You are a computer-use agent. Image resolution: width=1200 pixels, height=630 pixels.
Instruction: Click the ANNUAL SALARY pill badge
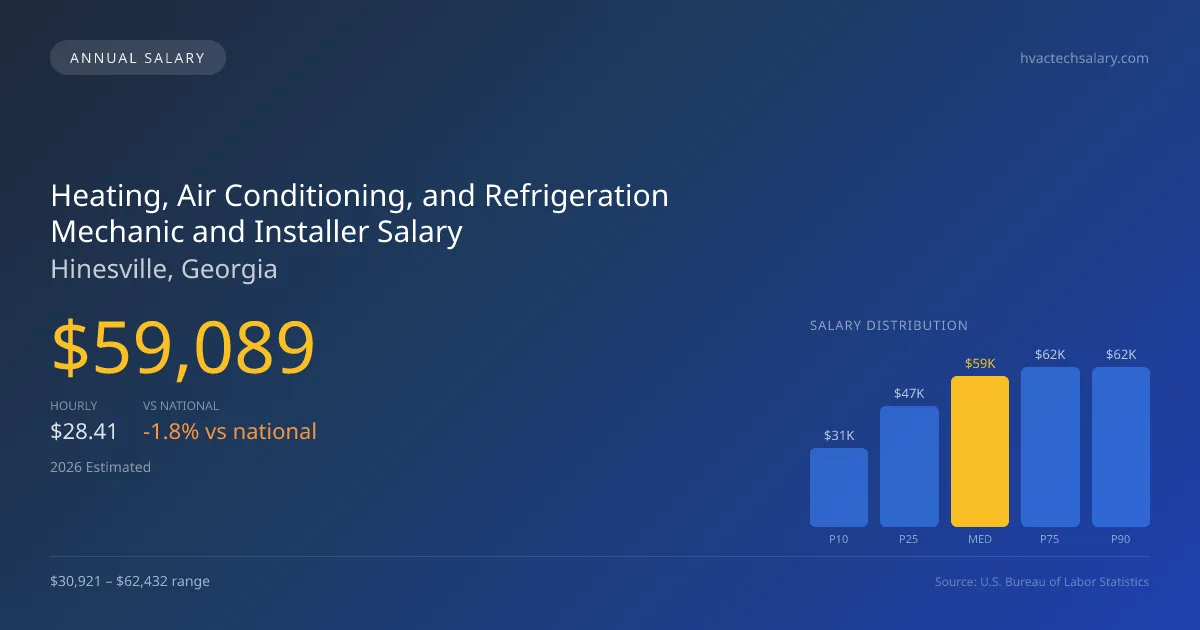click(138, 58)
